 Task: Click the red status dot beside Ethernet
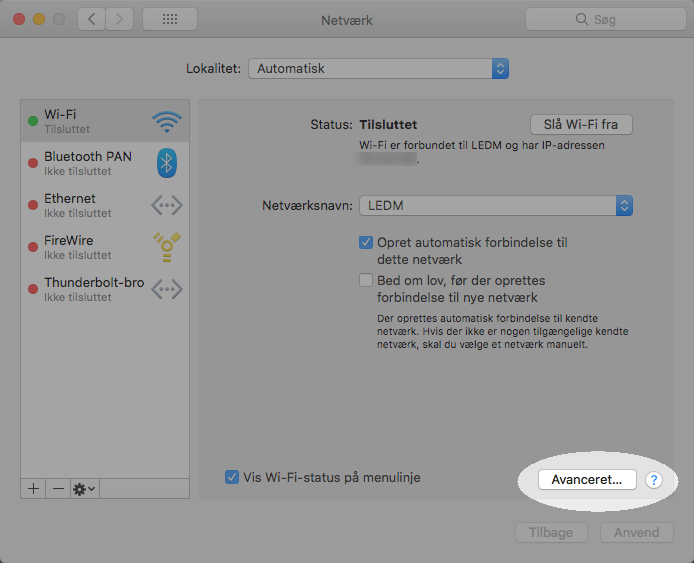tap(33, 205)
